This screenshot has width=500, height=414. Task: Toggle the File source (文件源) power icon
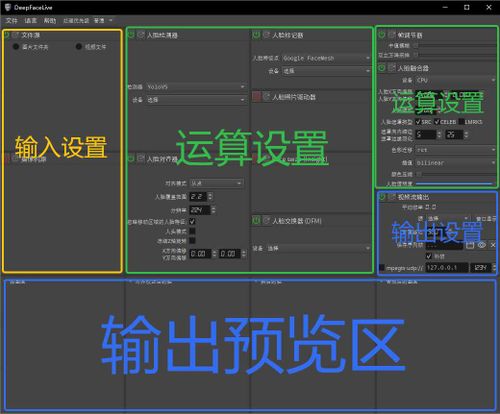point(6,35)
